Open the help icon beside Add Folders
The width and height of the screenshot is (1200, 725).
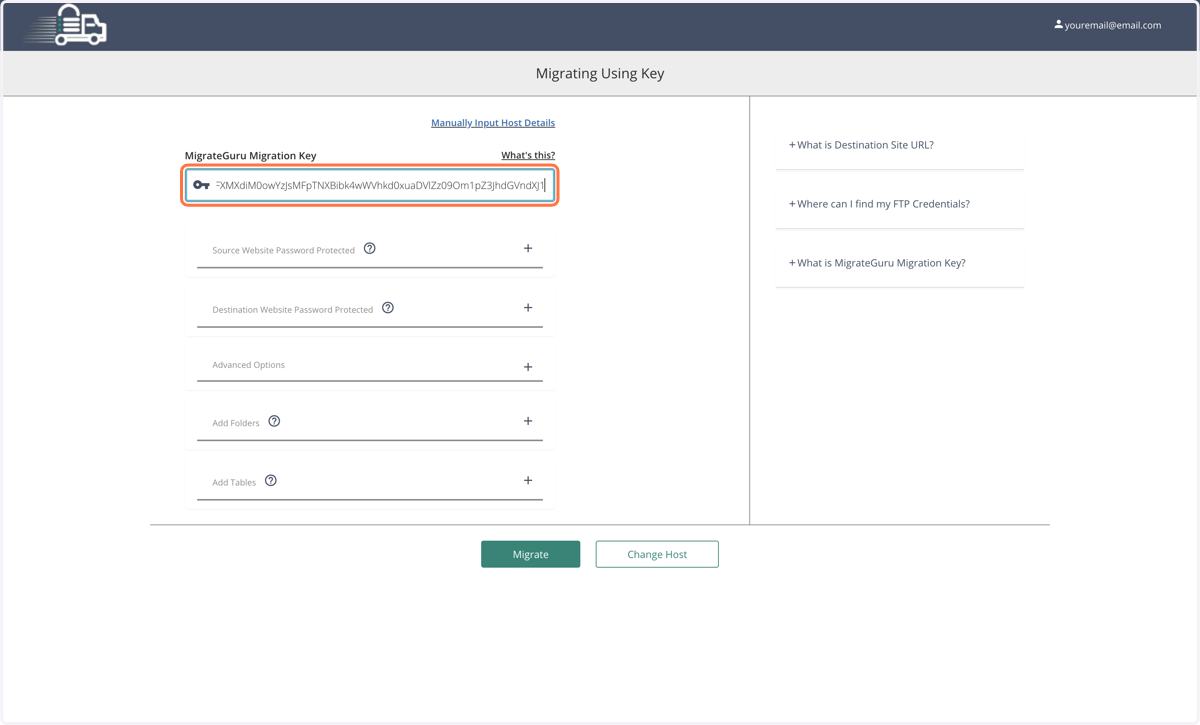click(x=274, y=422)
